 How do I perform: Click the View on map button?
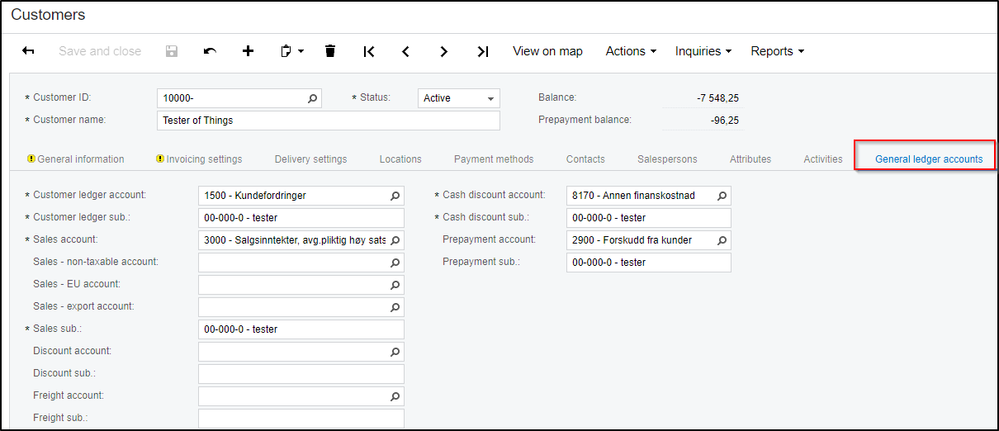(x=547, y=51)
